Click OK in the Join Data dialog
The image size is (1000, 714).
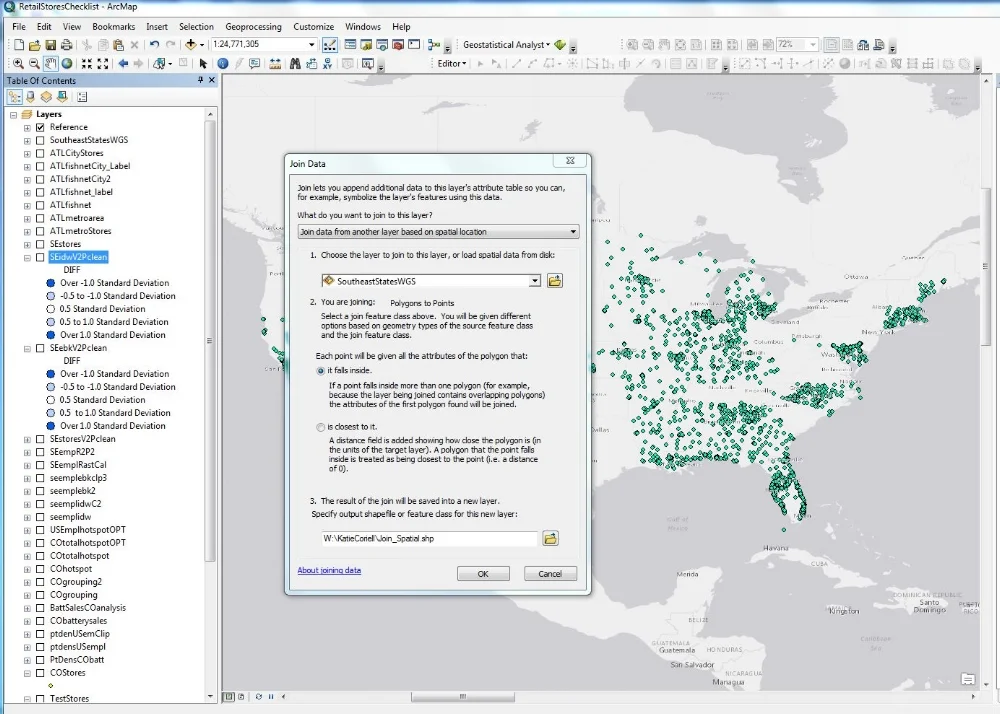coord(483,574)
